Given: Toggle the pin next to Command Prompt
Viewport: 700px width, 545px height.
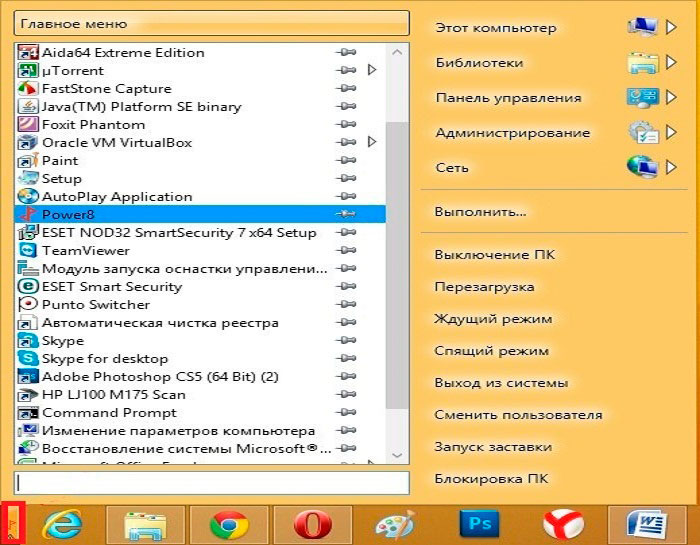Looking at the screenshot, I should (x=346, y=412).
